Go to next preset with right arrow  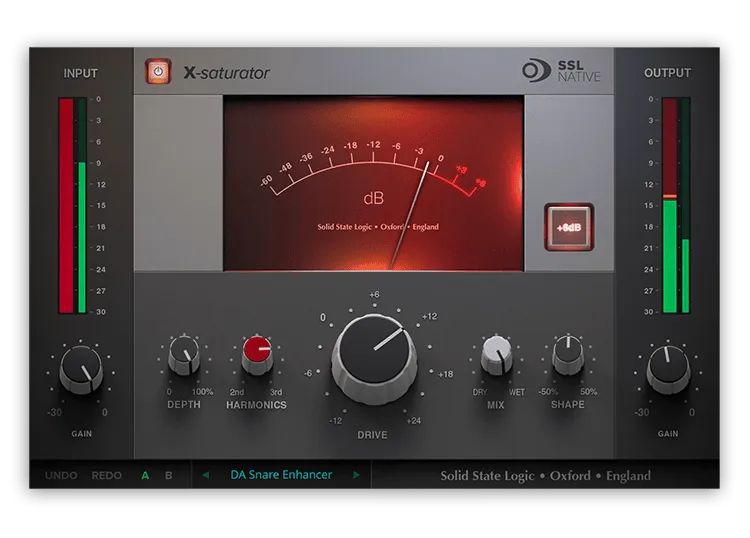356,475
